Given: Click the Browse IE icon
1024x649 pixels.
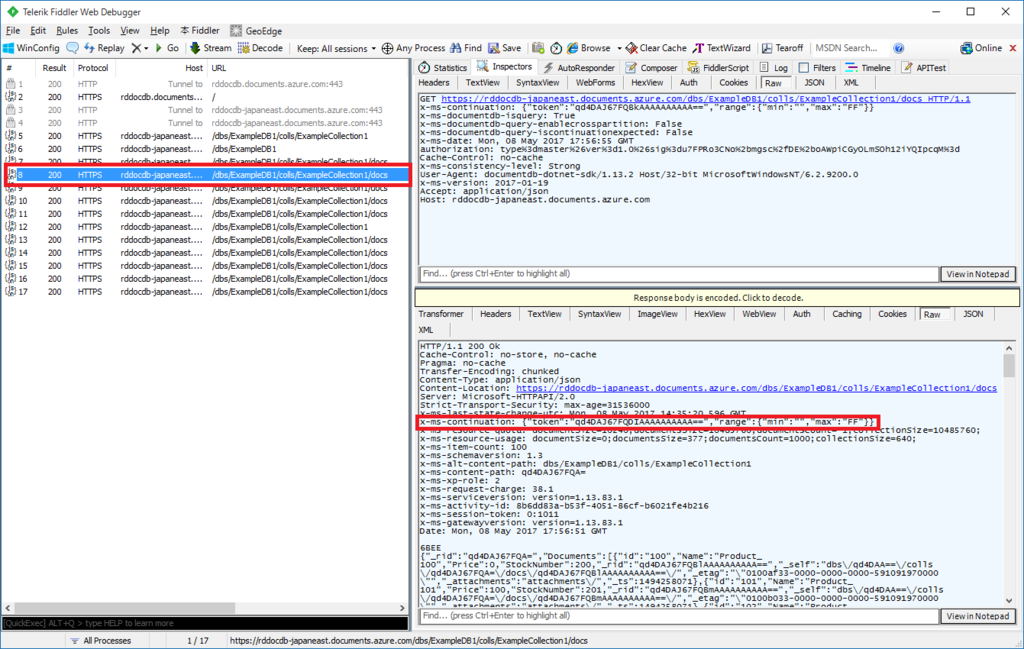Looking at the screenshot, I should coord(573,48).
